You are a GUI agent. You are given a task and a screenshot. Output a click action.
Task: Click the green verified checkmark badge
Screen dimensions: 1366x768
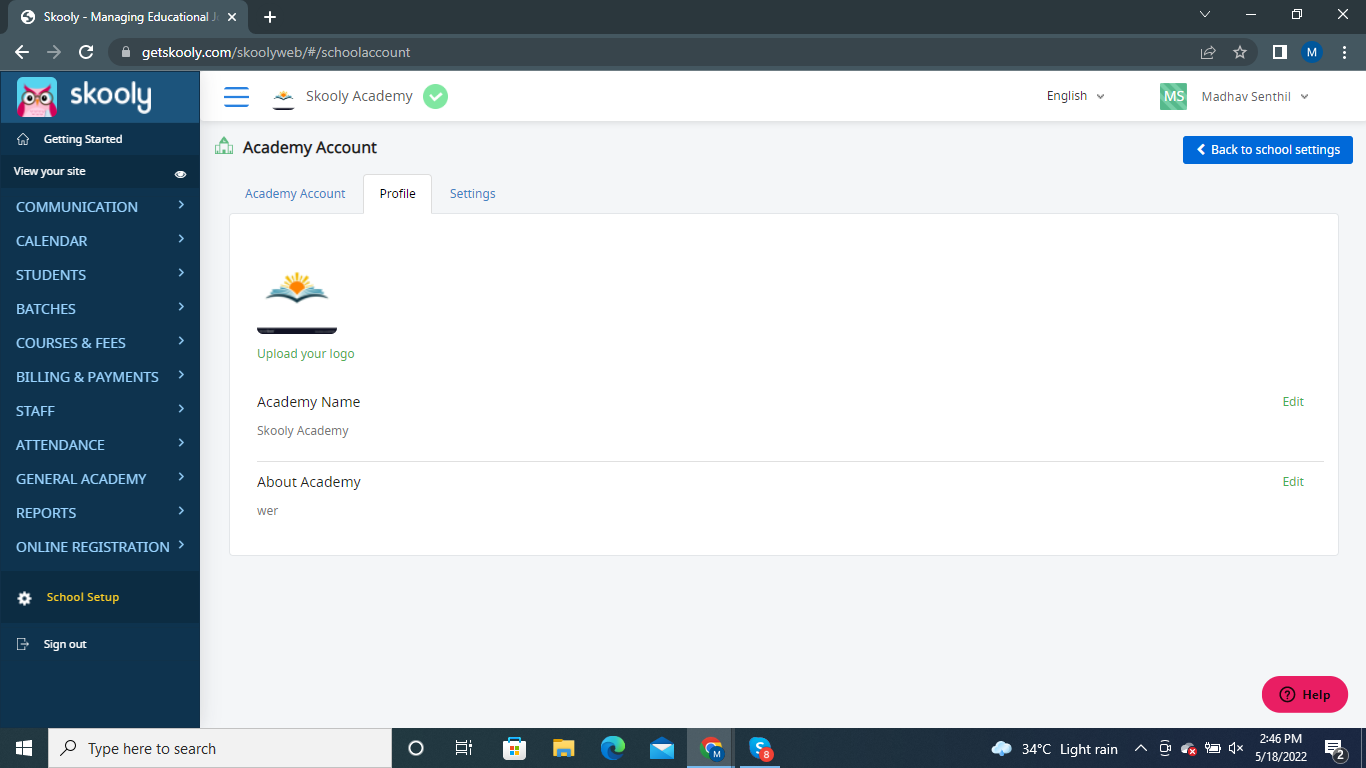(x=435, y=96)
